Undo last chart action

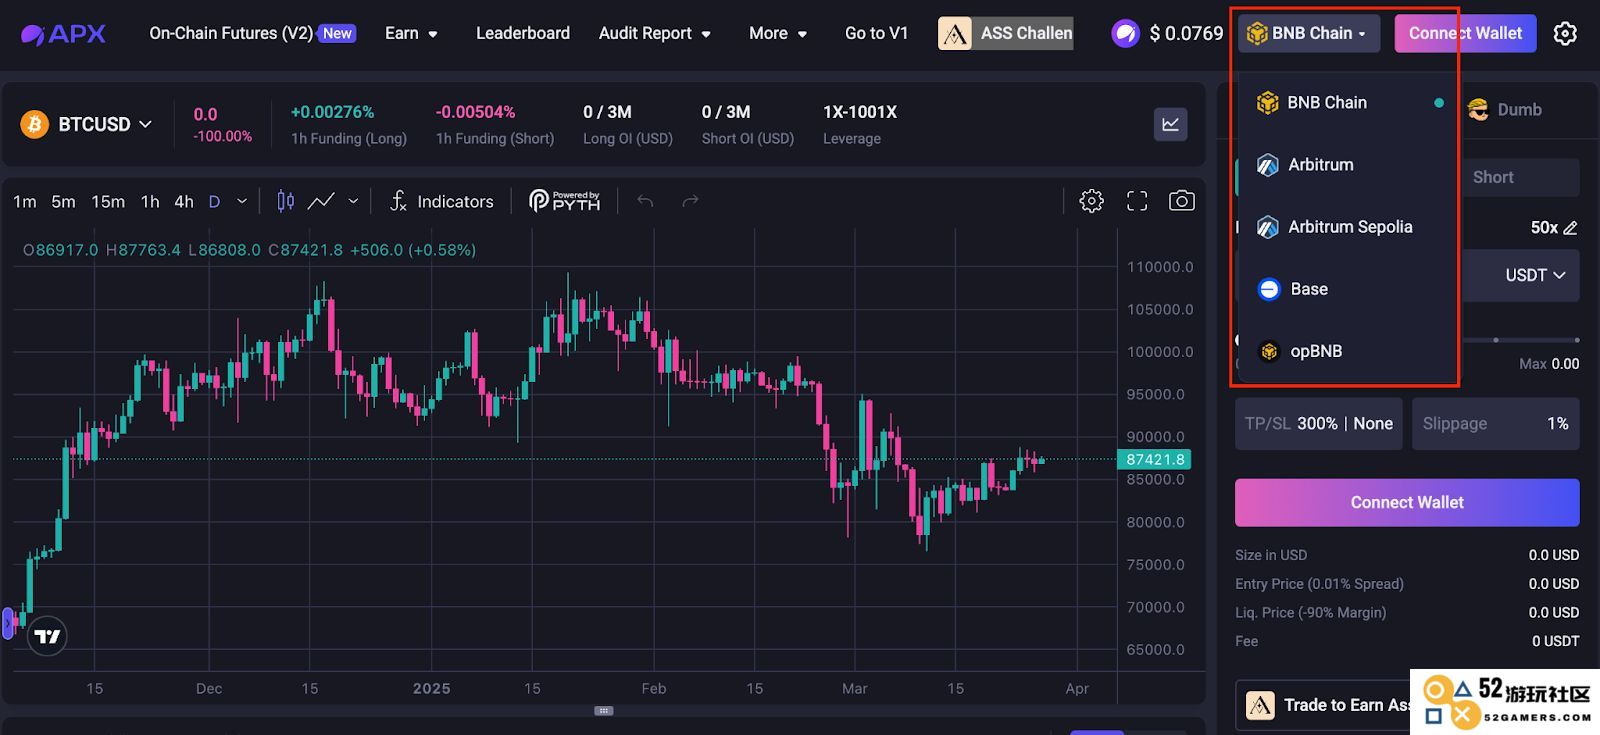point(645,201)
